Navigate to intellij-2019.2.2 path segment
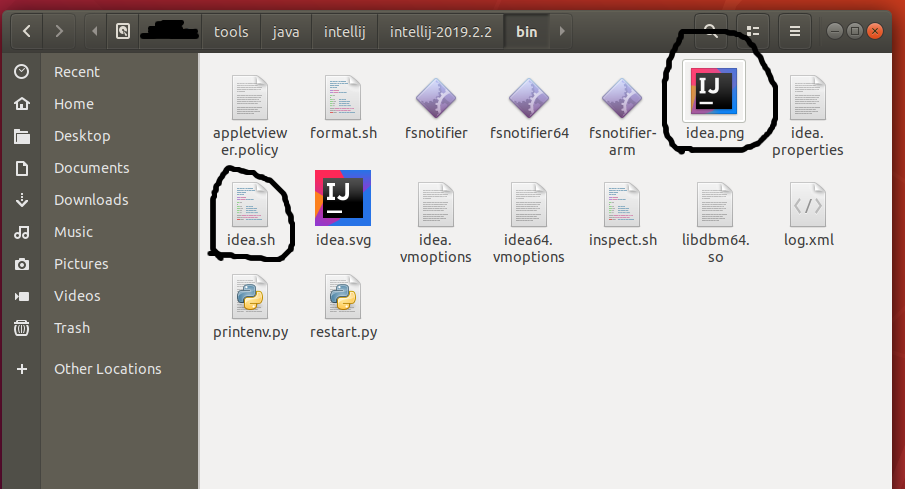The image size is (905, 489). 440,32
